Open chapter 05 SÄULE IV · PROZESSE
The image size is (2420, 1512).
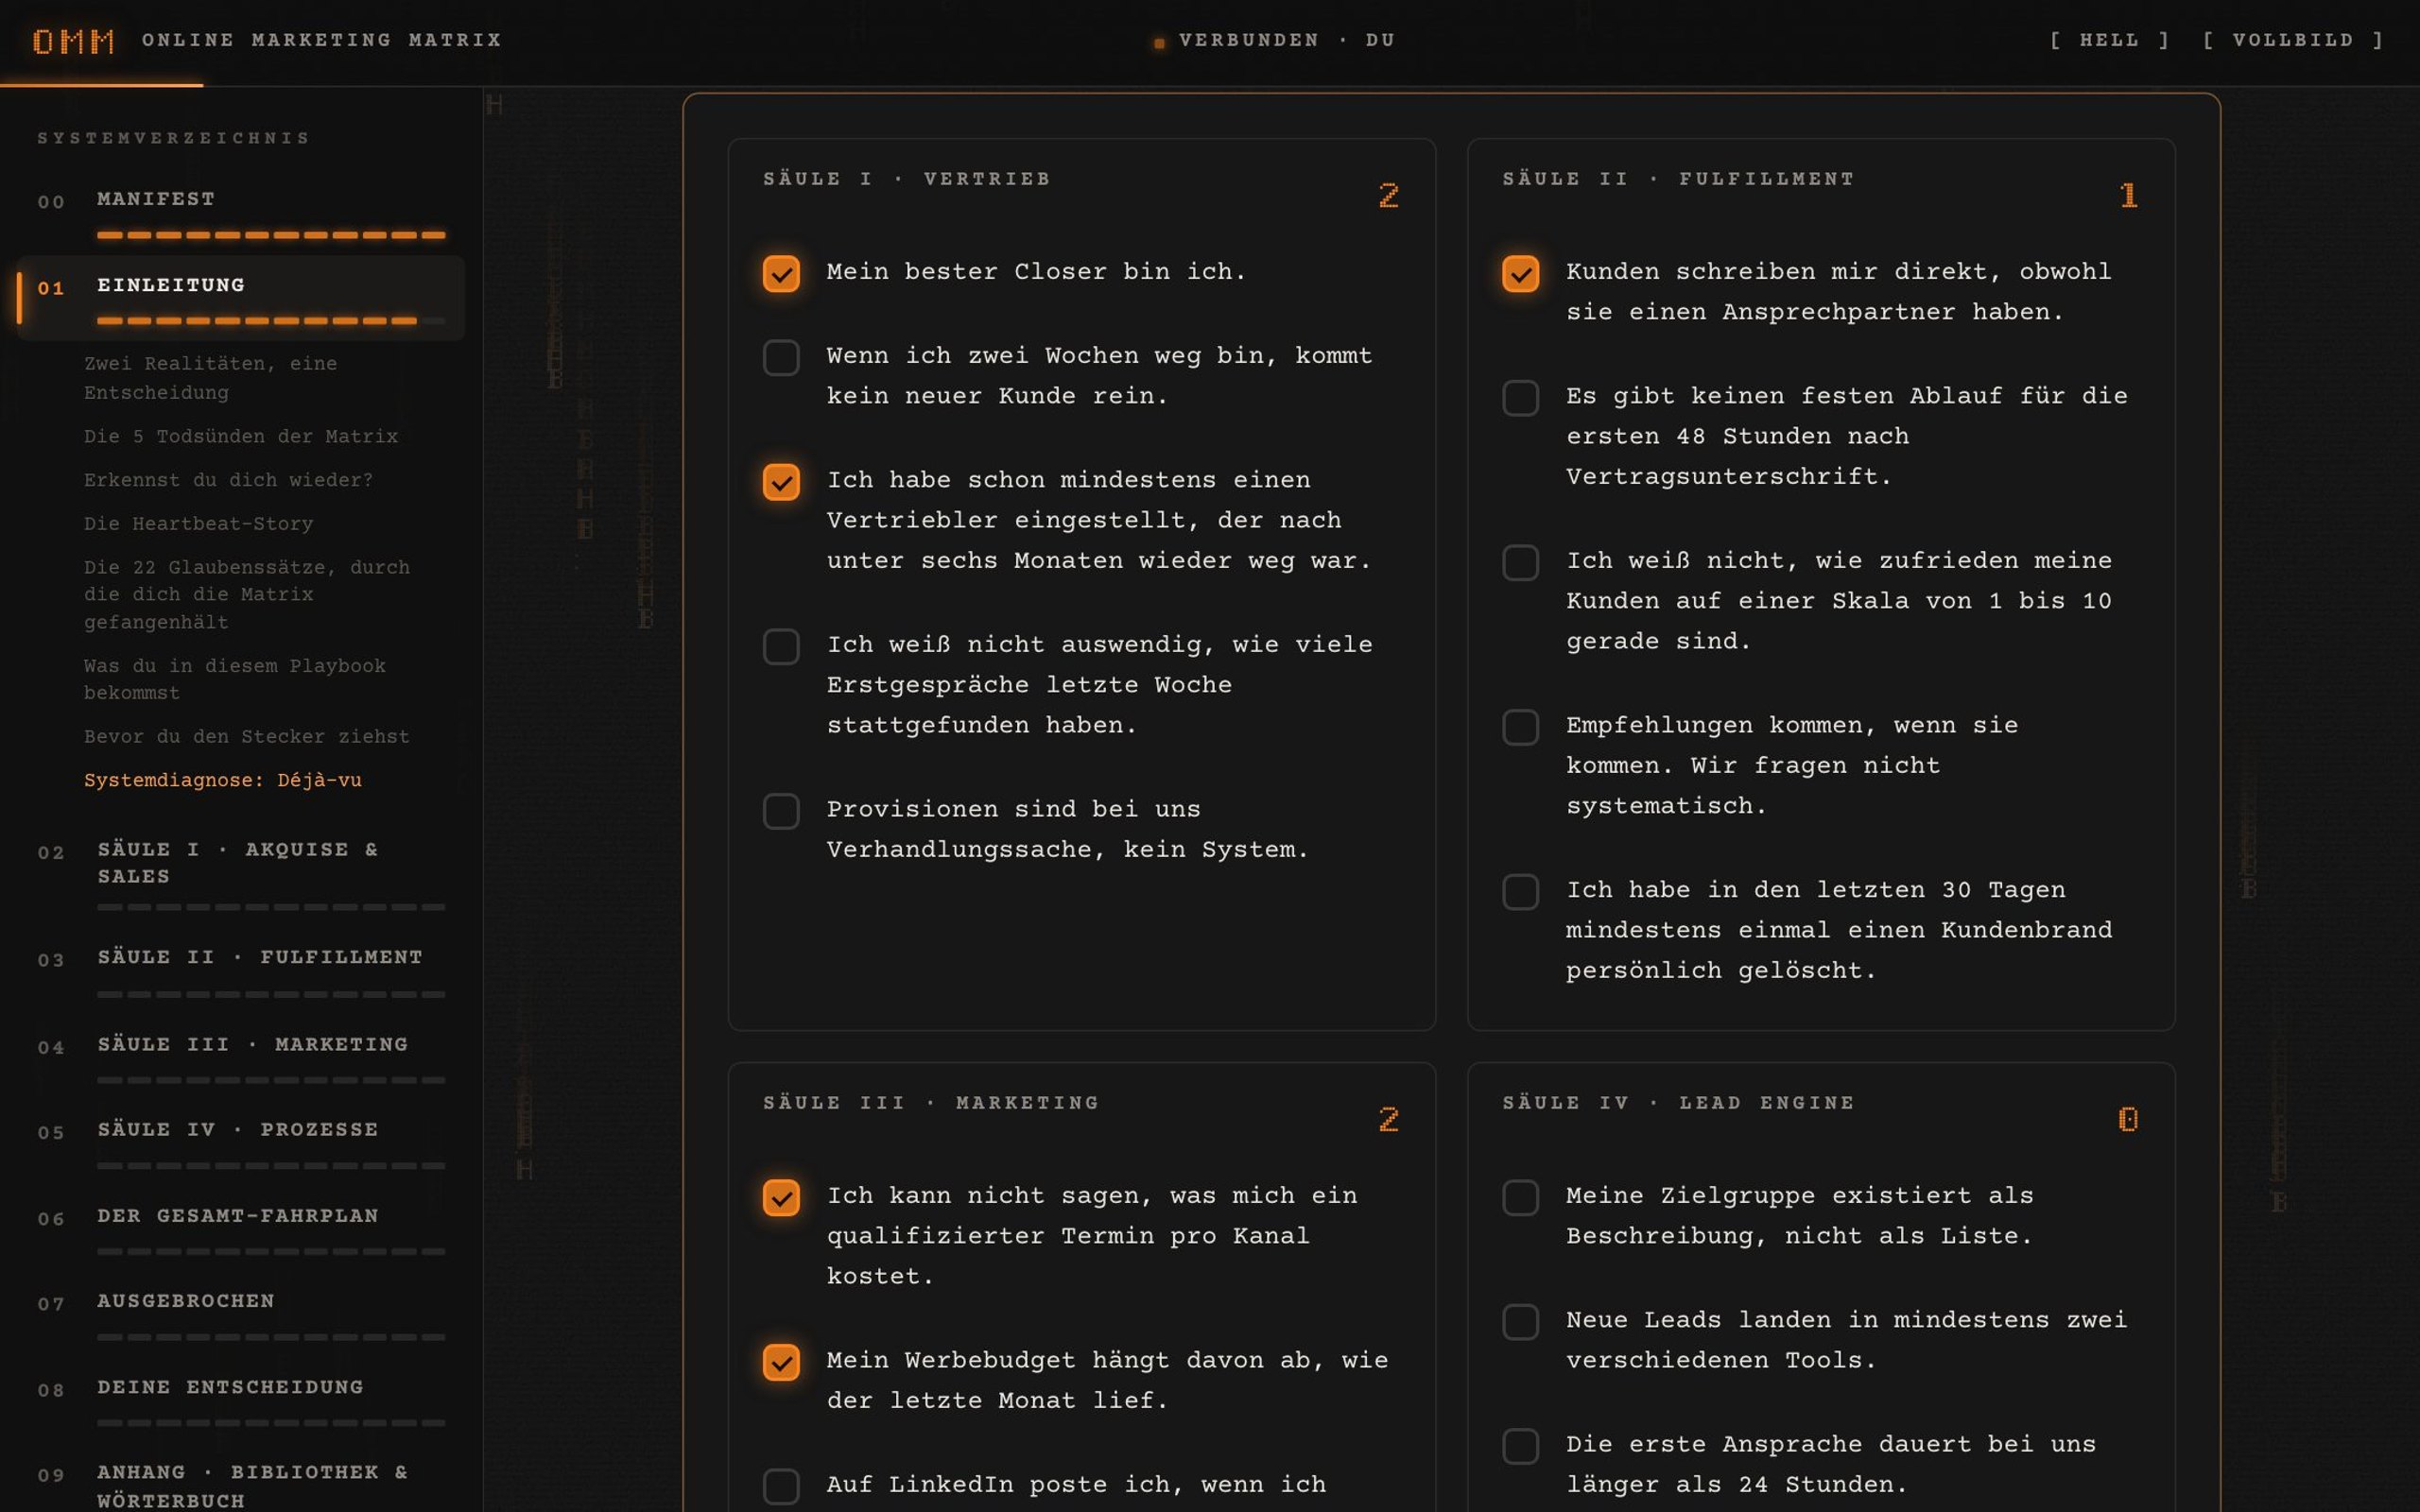coord(241,1143)
